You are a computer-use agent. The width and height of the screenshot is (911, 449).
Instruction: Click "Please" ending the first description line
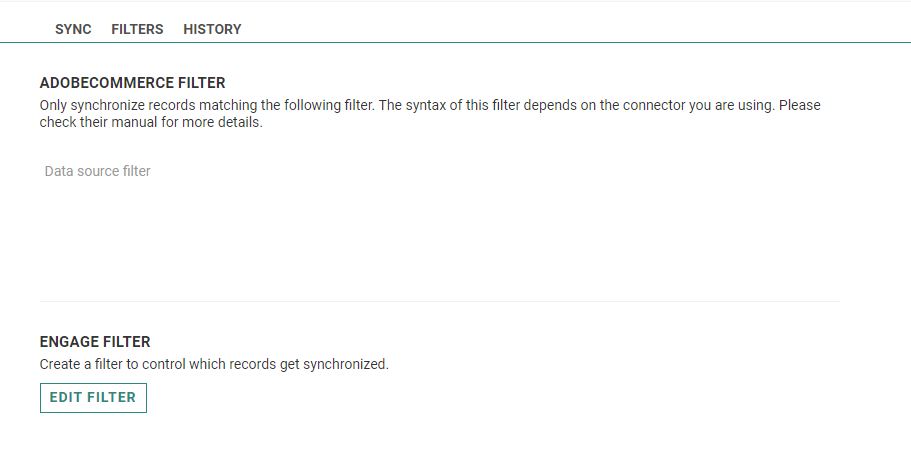click(800, 104)
